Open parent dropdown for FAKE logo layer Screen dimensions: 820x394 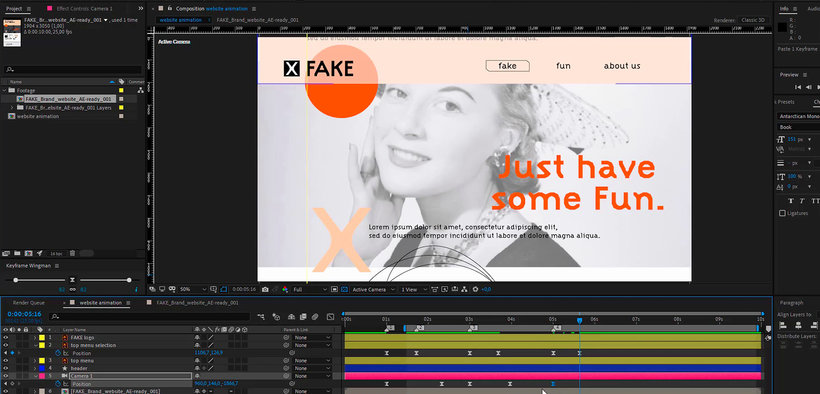click(x=312, y=337)
